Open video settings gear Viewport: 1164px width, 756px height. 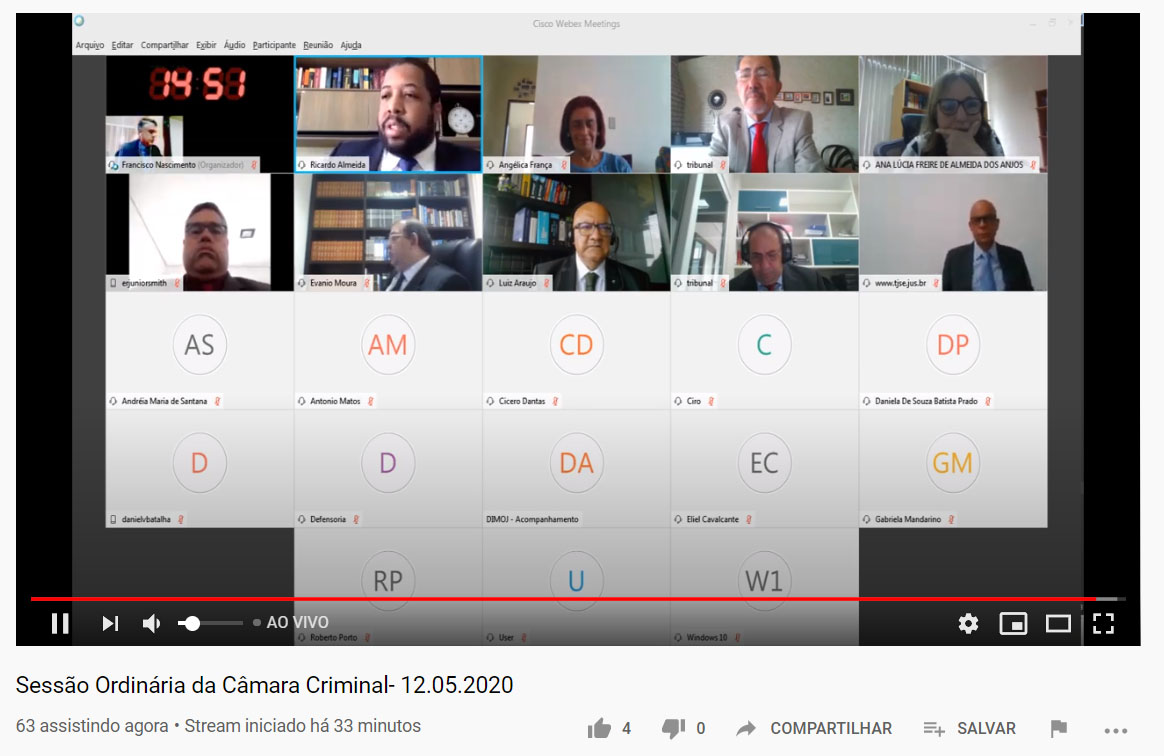click(x=968, y=623)
